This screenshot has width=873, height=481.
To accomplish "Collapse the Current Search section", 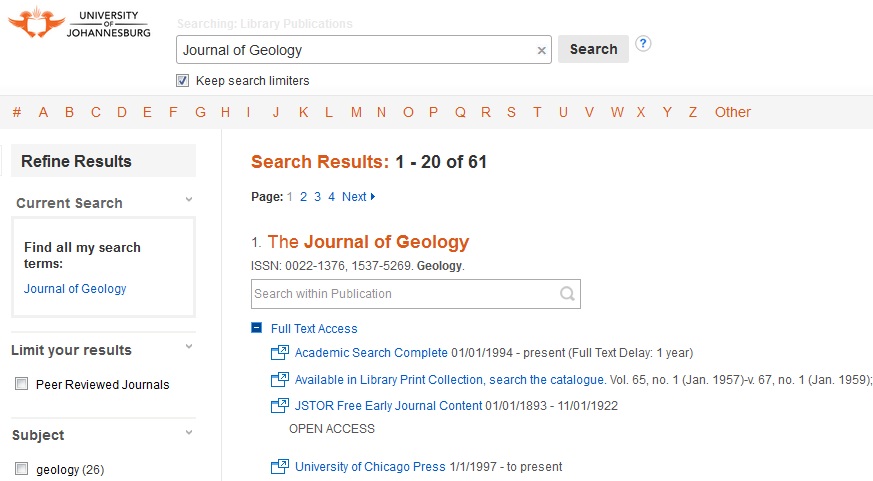I will pyautogui.click(x=189, y=199).
